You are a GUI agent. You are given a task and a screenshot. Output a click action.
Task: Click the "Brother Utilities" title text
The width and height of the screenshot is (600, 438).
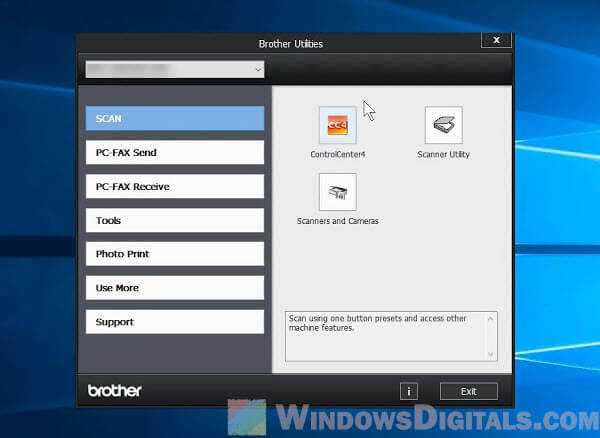pyautogui.click(x=291, y=44)
